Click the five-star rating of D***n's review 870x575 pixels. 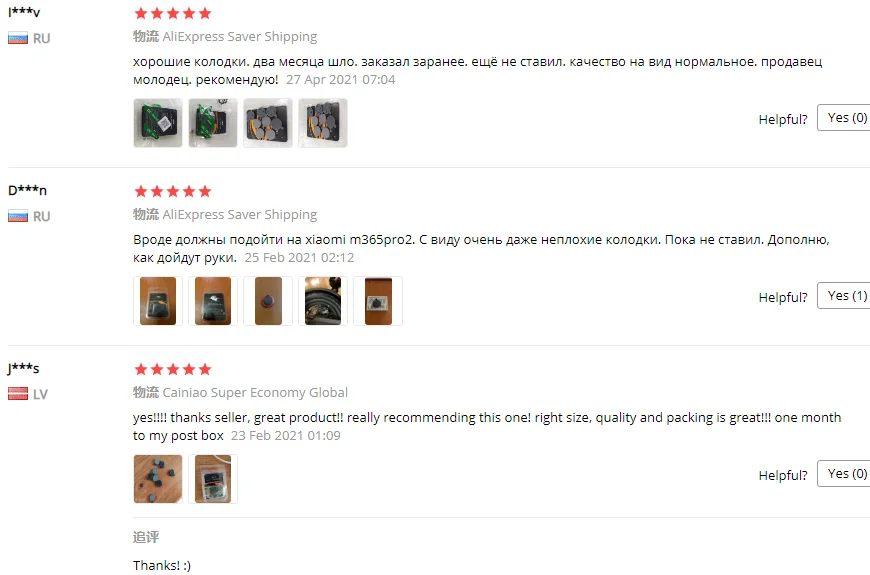coord(173,191)
